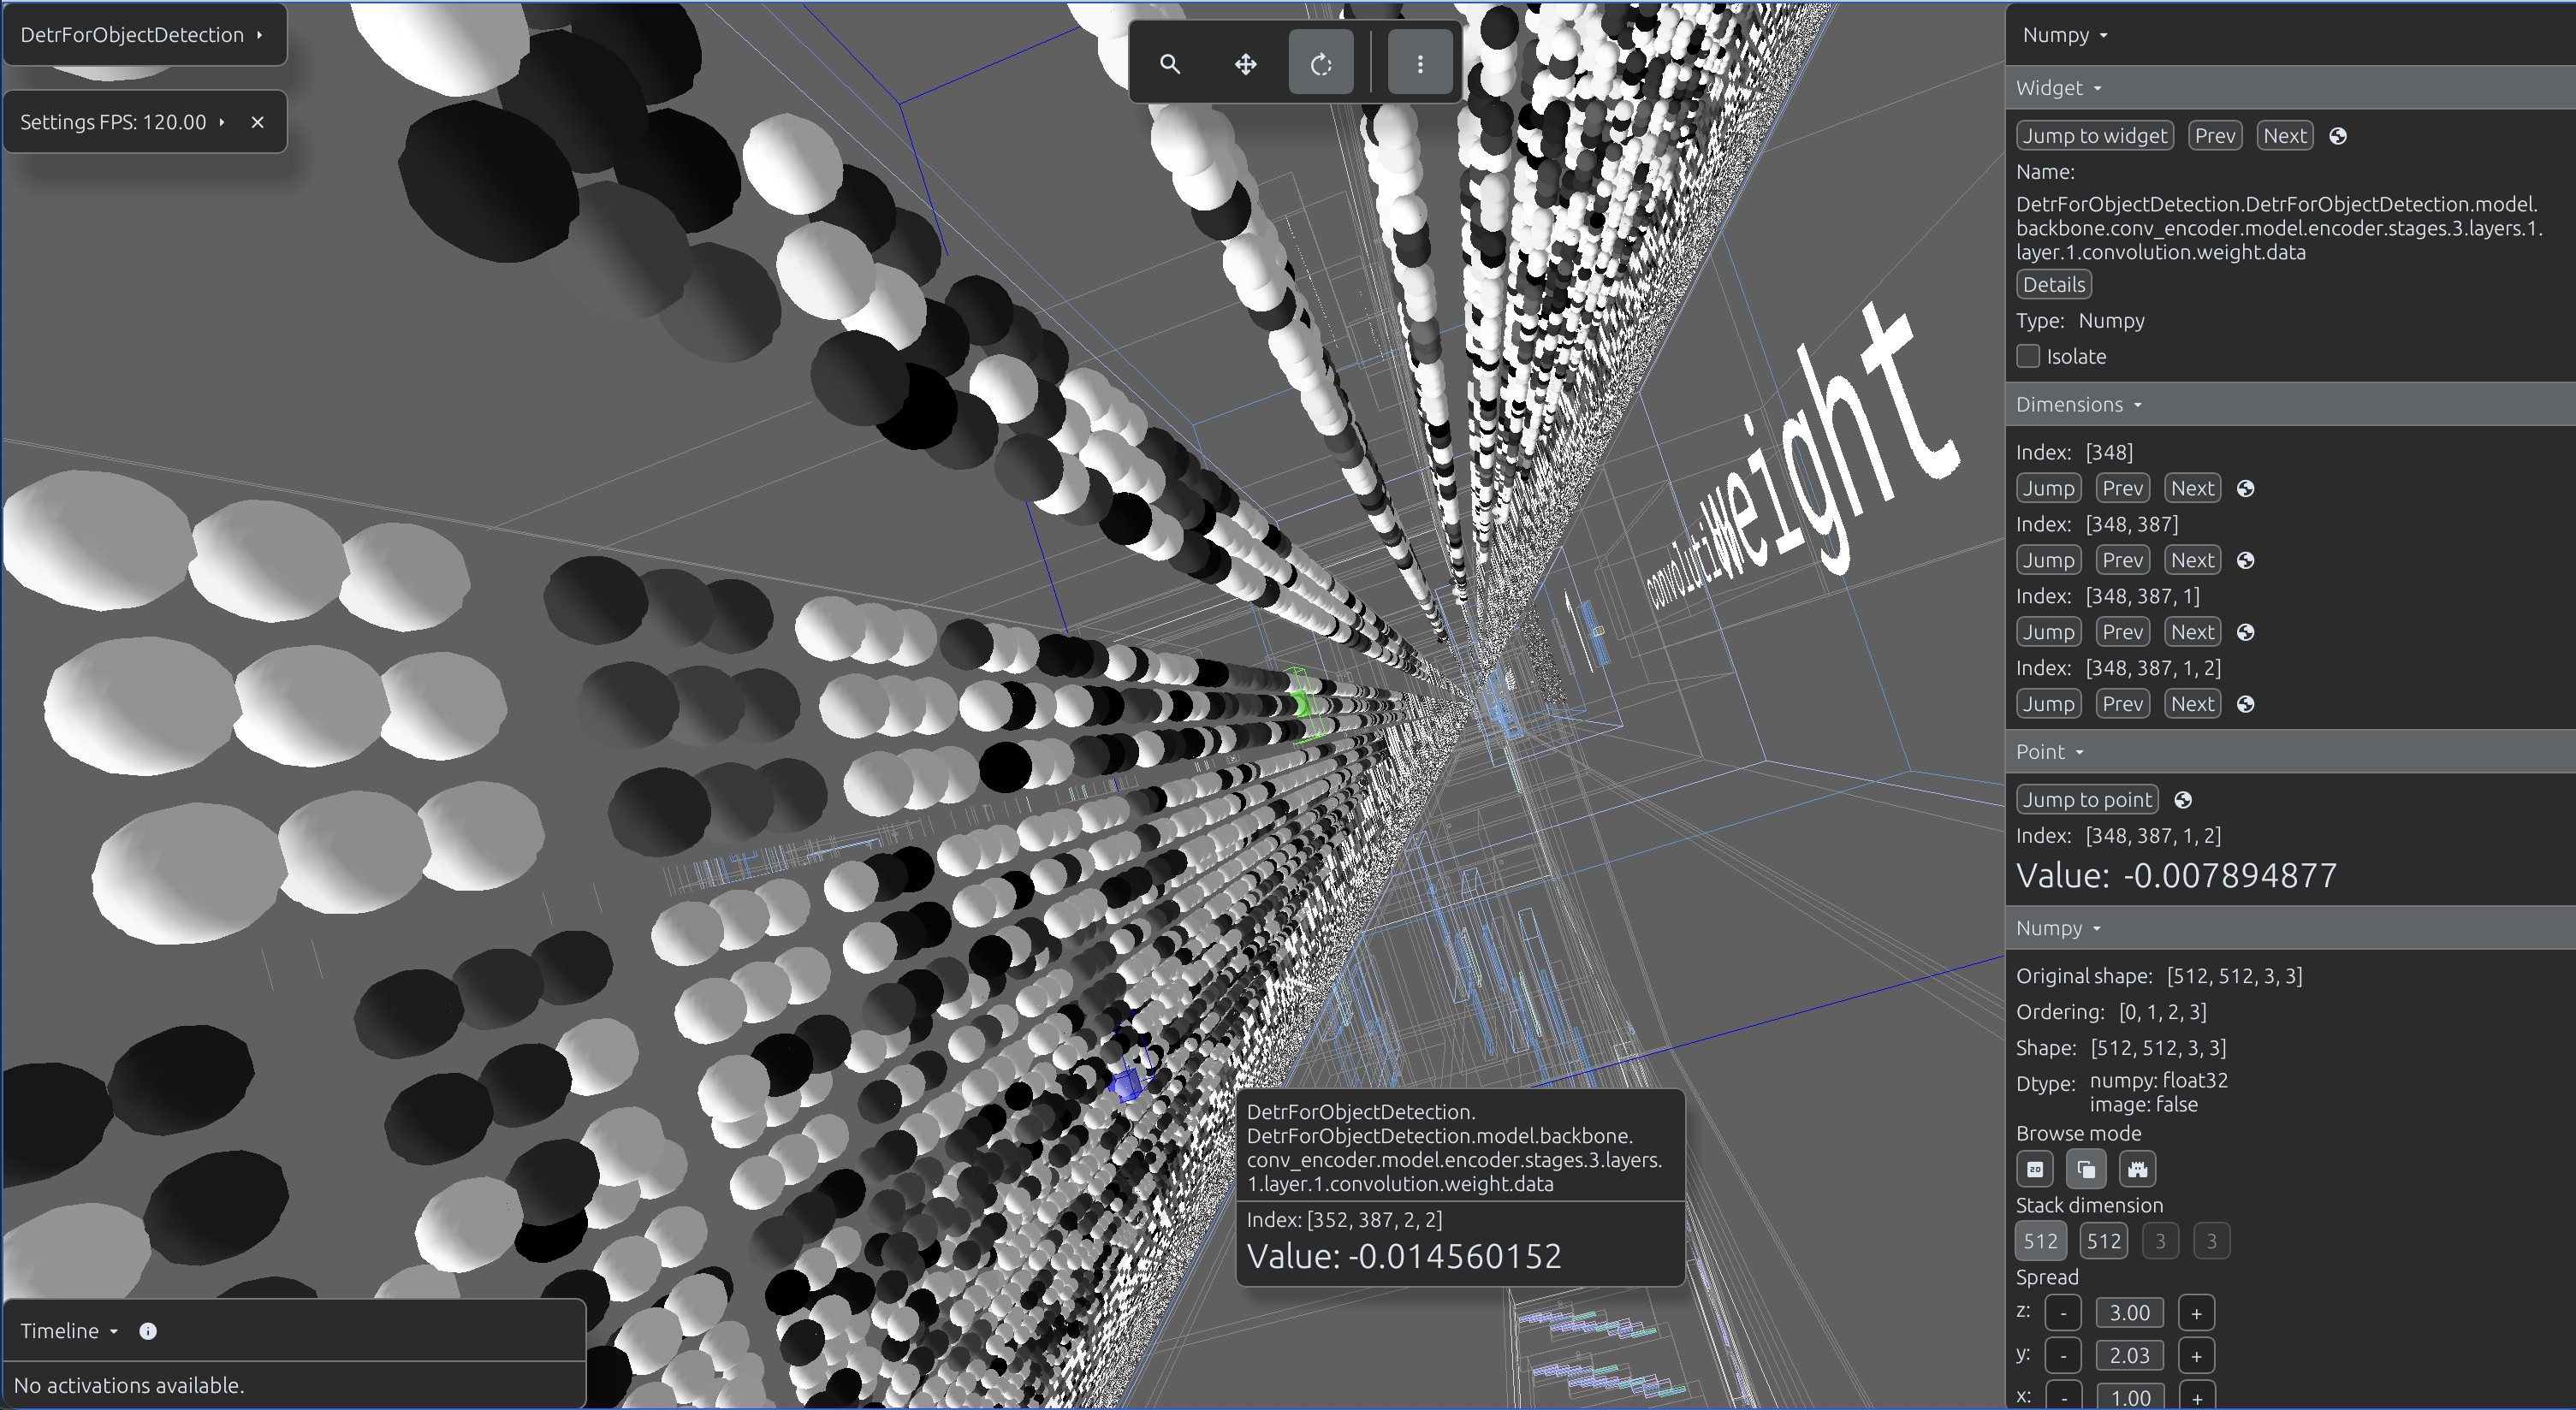Close the Settings FPS panel
This screenshot has width=2576, height=1410.
[x=258, y=122]
